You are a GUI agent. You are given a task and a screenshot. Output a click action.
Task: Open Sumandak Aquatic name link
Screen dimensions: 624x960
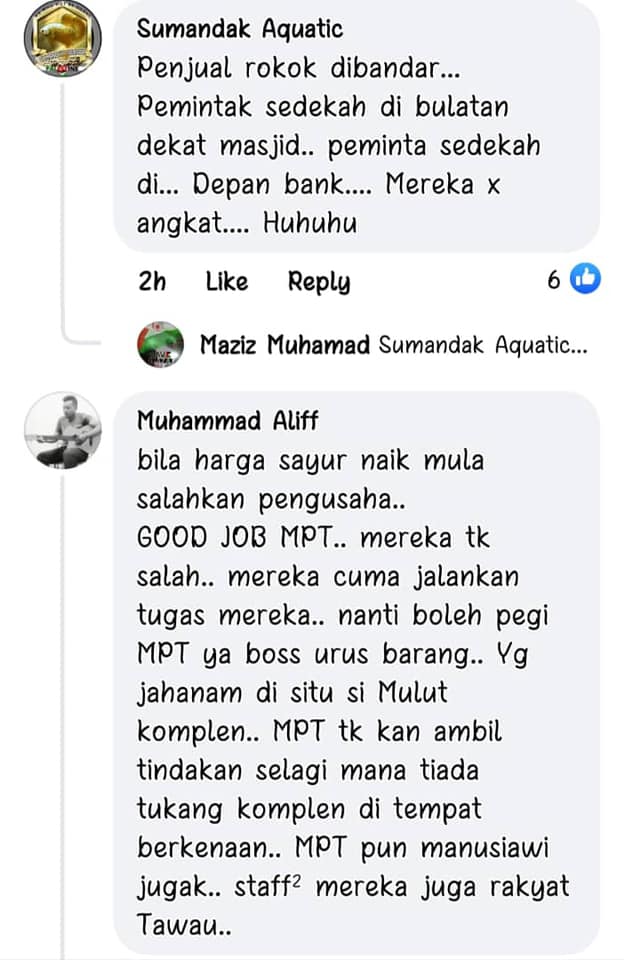(239, 29)
